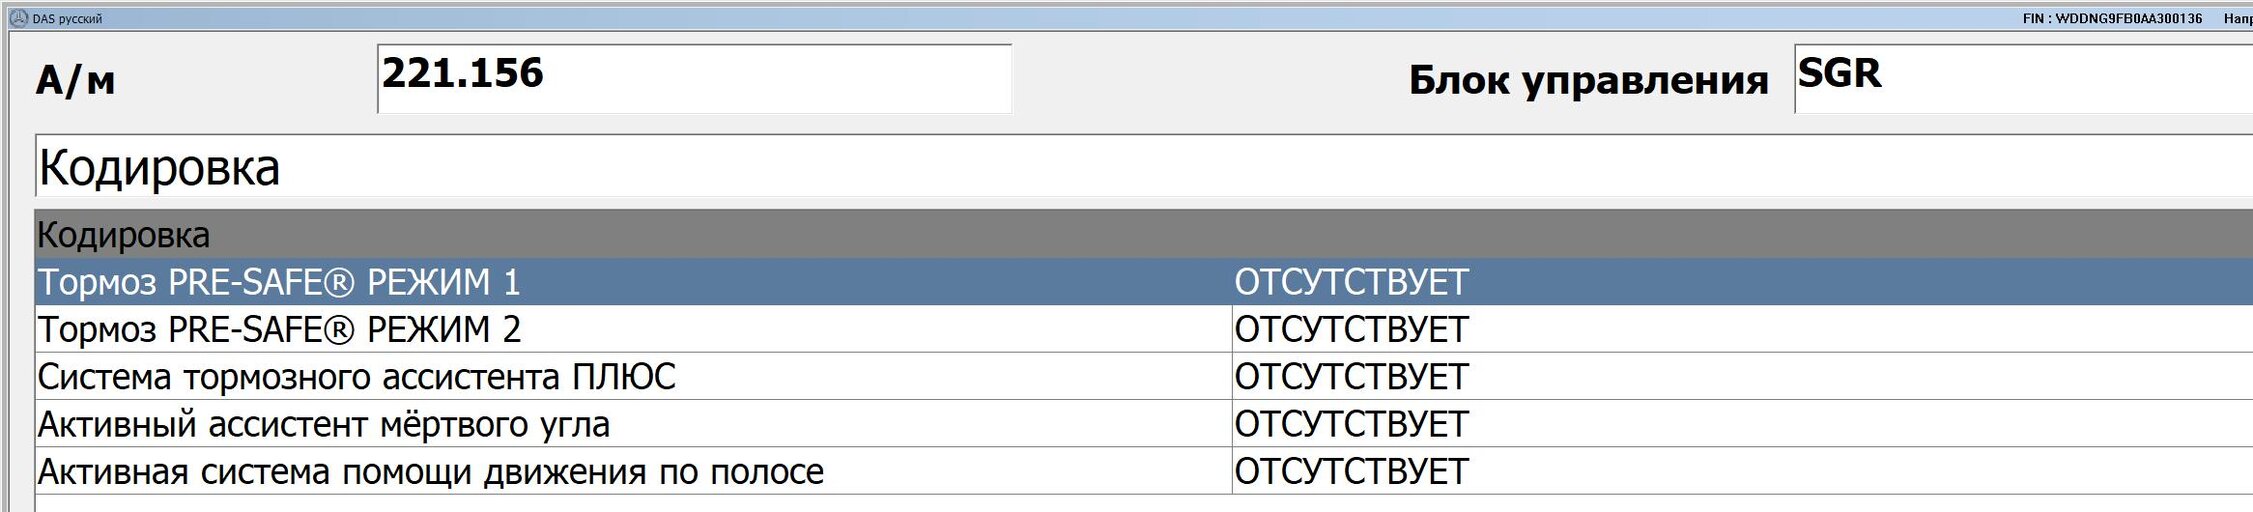This screenshot has width=2253, height=512.
Task: Click the large Кодировка title field
Action: pos(1144,166)
